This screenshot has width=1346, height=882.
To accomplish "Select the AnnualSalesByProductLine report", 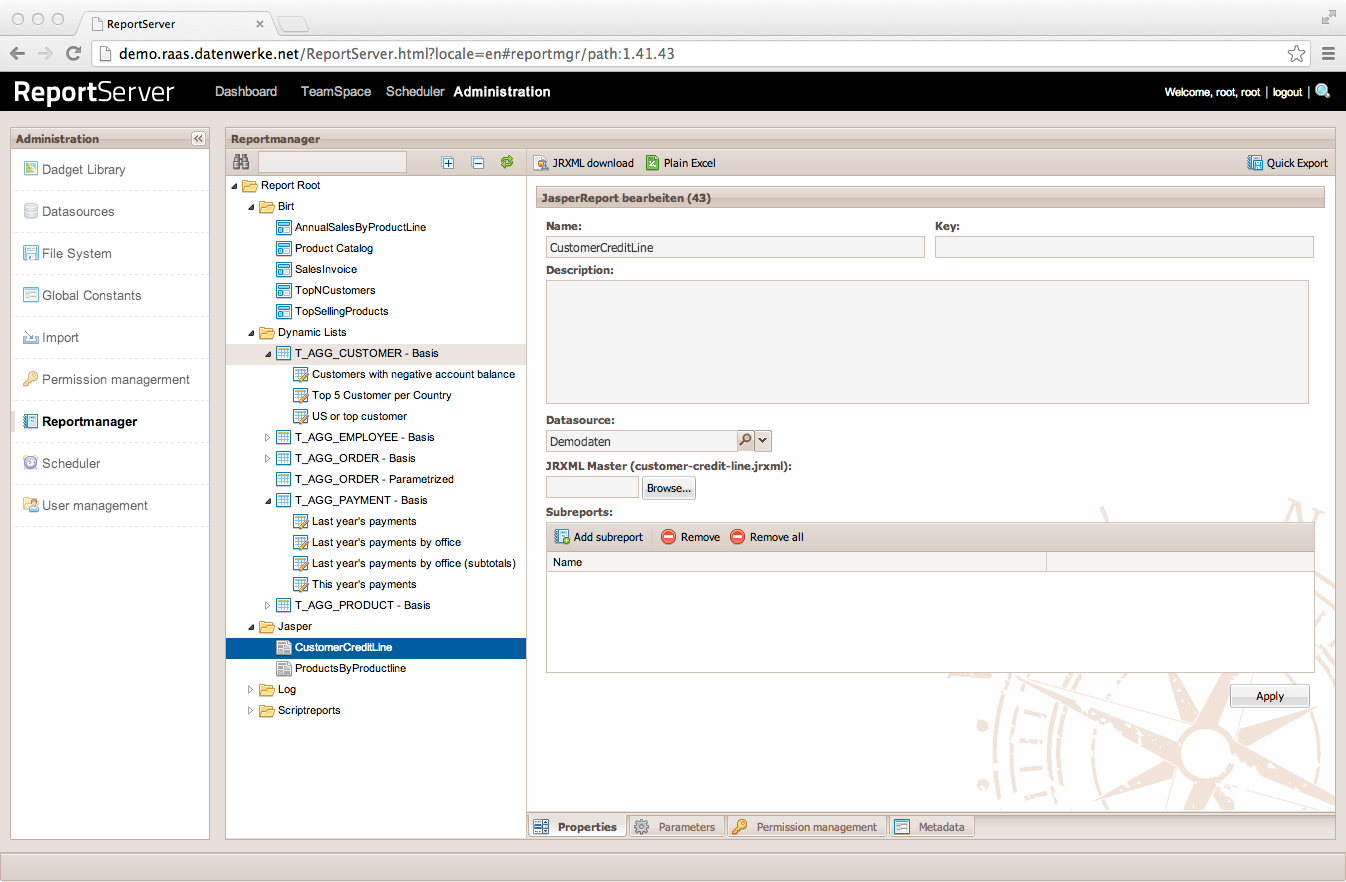I will (360, 227).
